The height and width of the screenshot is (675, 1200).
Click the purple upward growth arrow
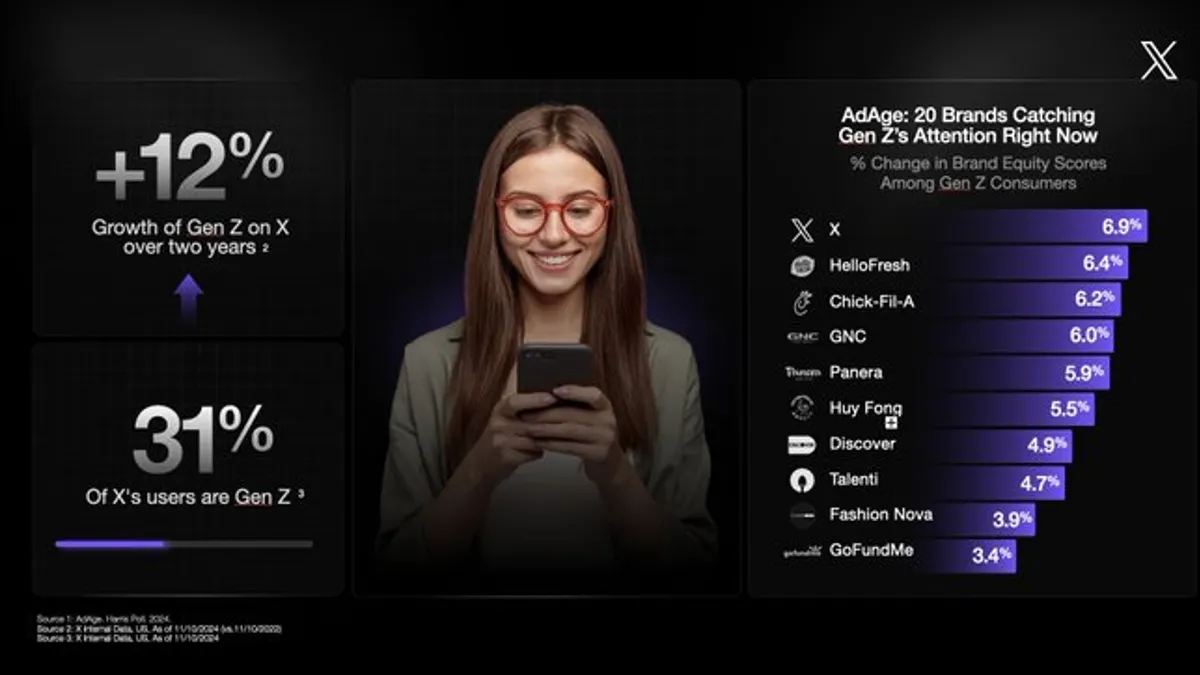[x=188, y=296]
